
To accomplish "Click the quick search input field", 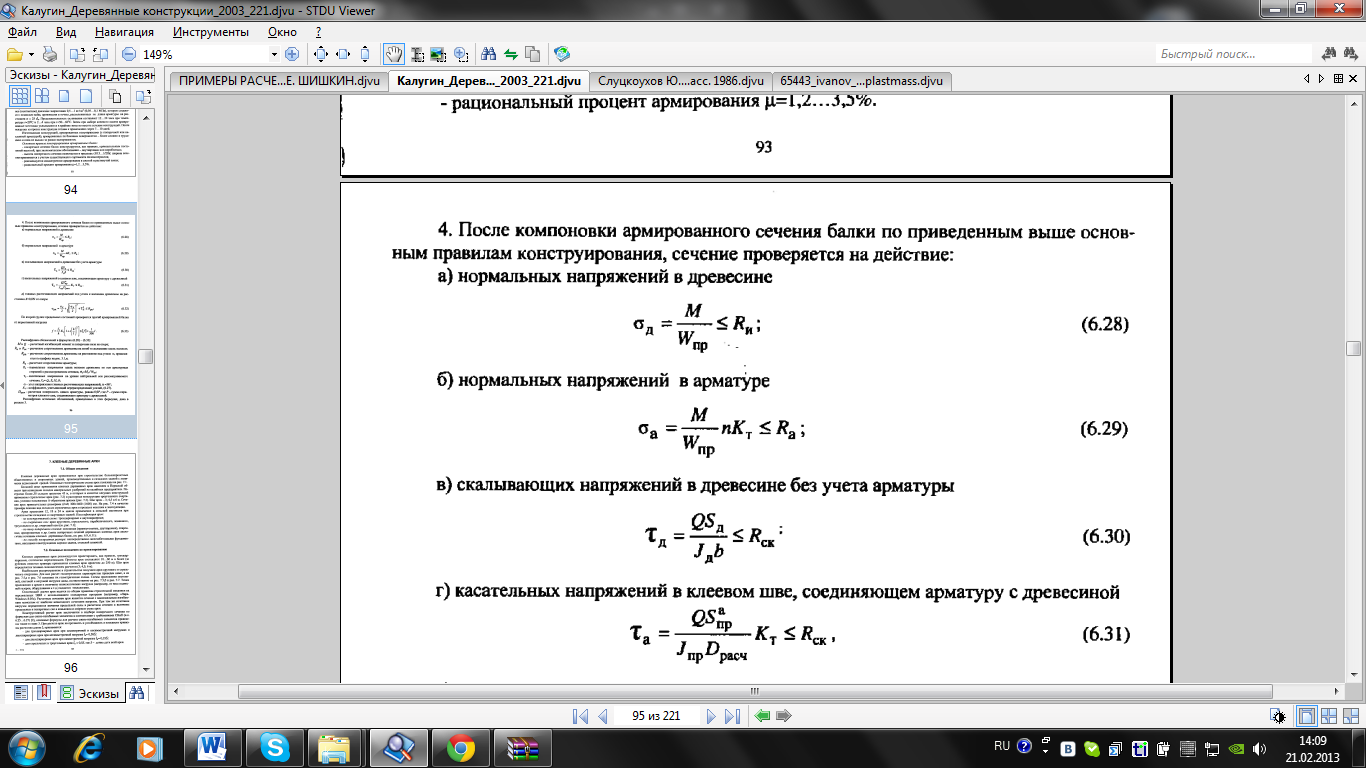I will pos(1234,54).
